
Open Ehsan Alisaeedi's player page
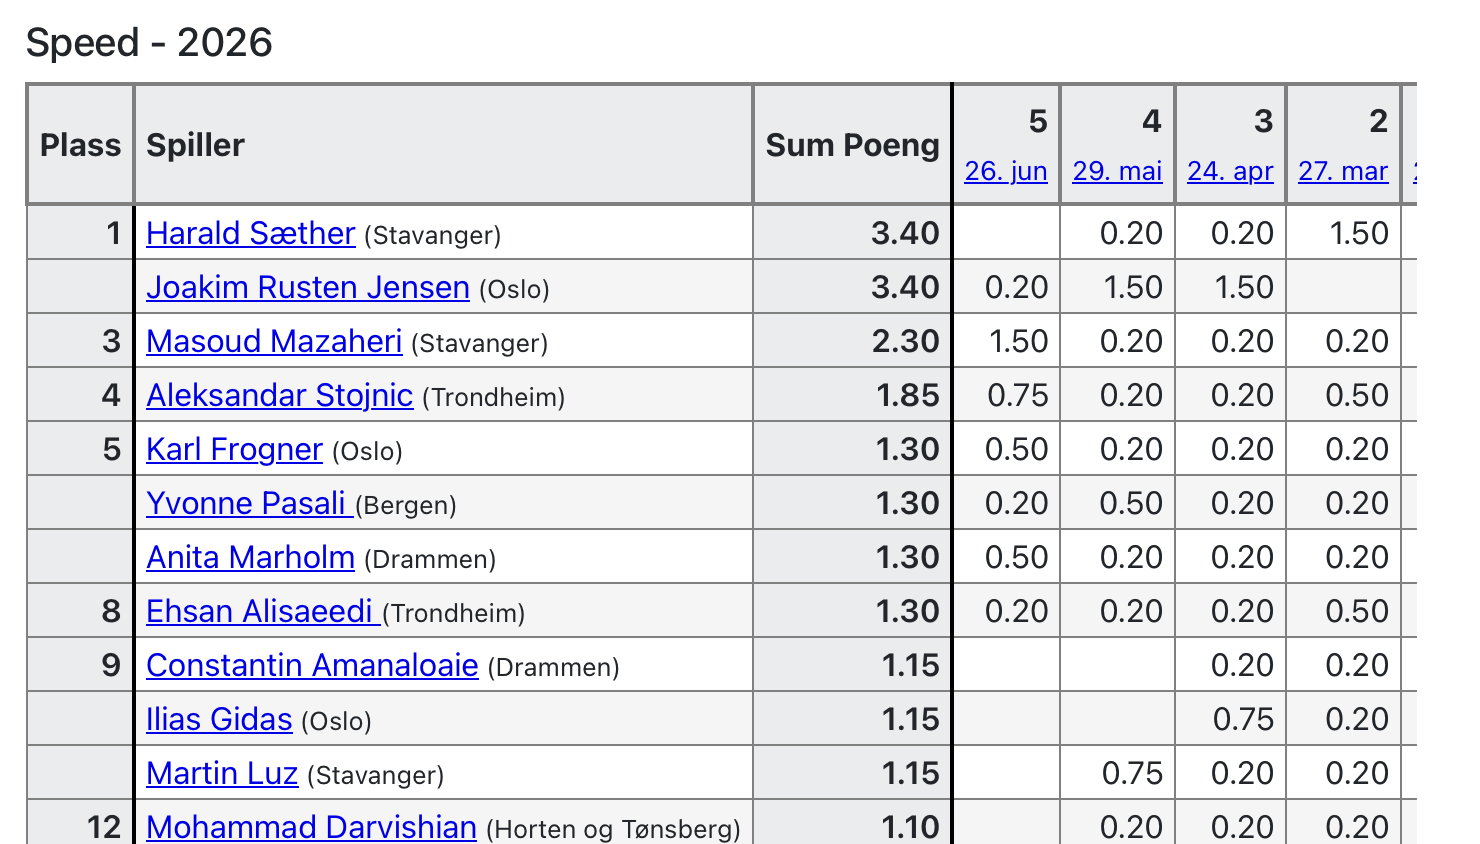coord(263,611)
